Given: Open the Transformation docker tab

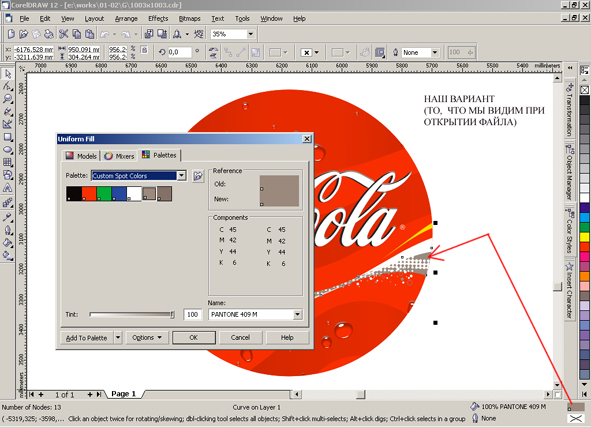Looking at the screenshot, I should (569, 110).
